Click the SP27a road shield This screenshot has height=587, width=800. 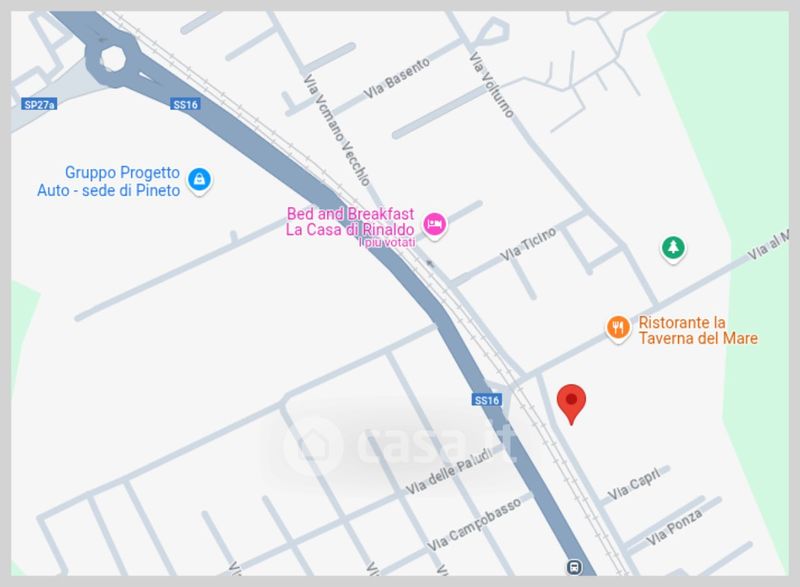point(40,105)
